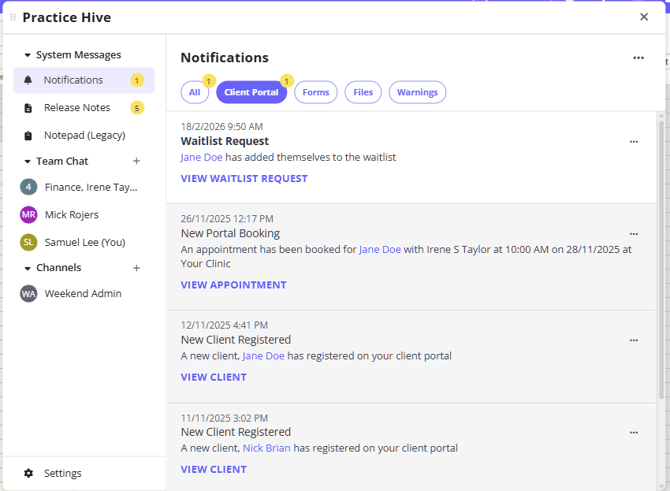Open the Notifications header three-dot menu

tap(638, 58)
